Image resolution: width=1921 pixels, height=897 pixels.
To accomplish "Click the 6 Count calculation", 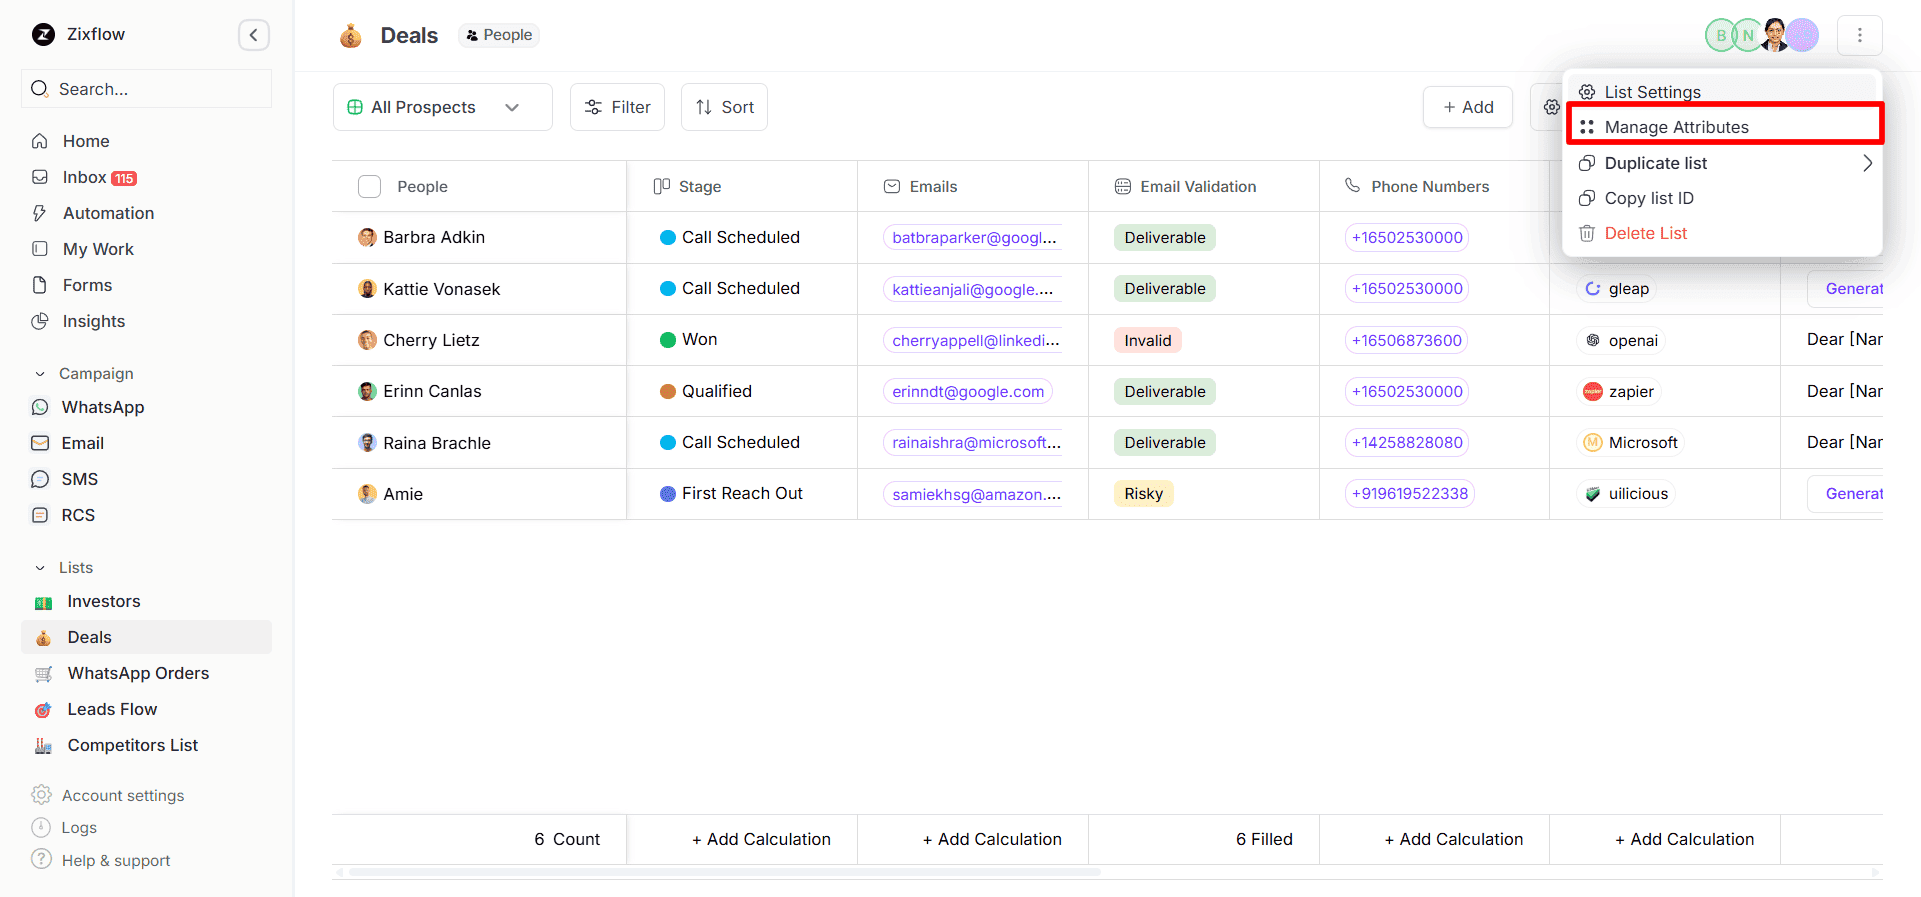I will tap(567, 839).
